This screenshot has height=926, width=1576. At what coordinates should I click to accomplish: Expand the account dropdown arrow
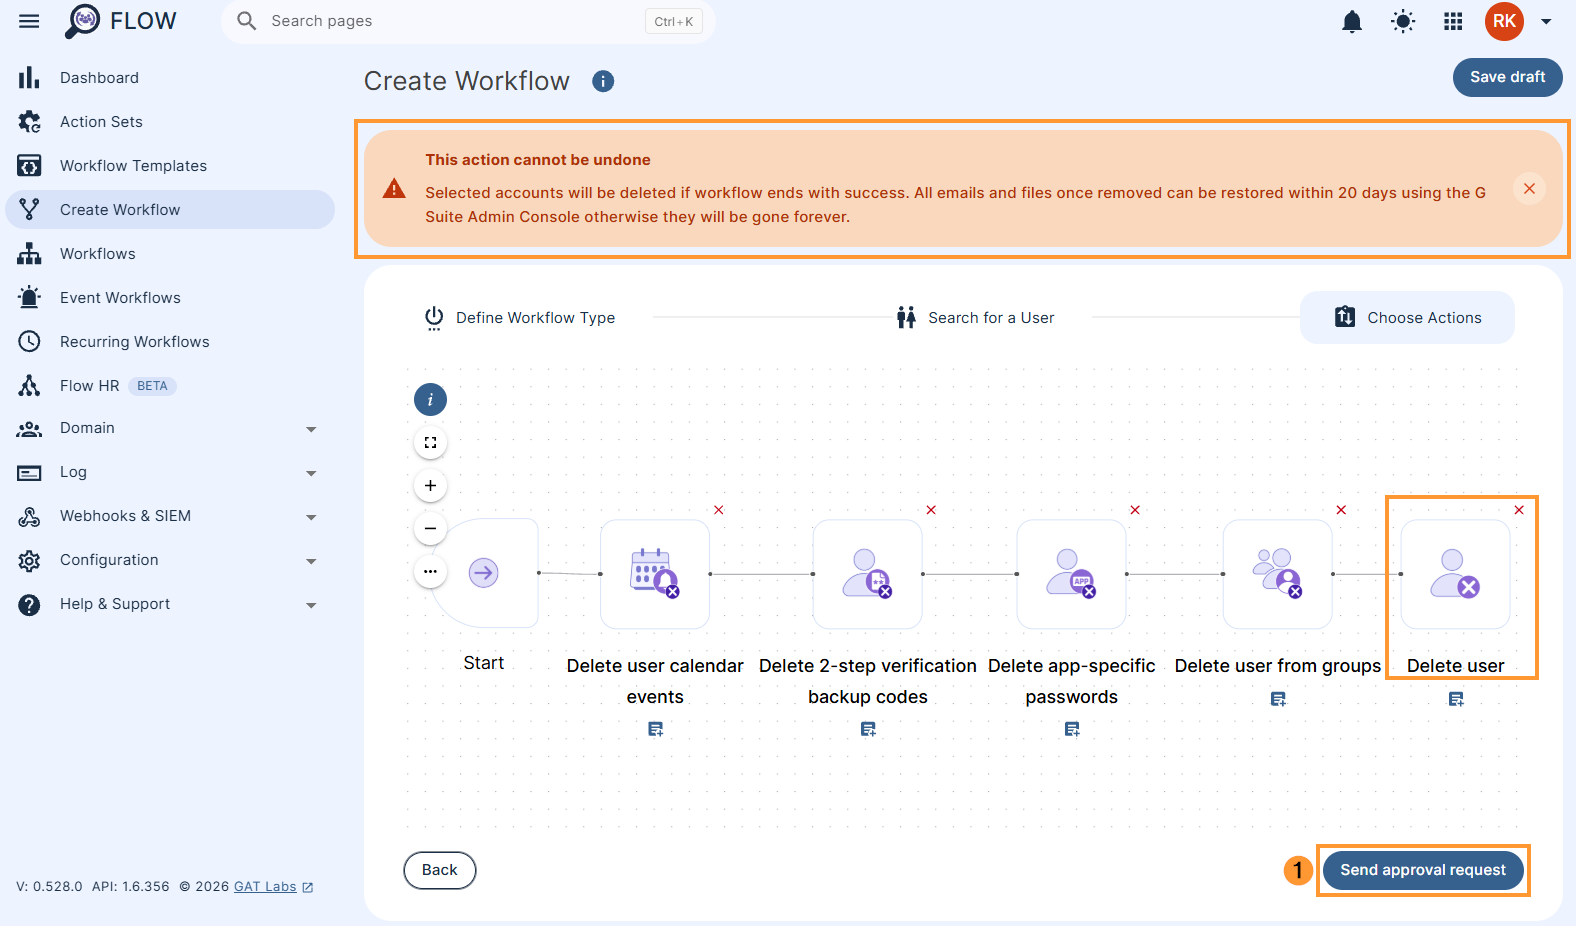coord(1546,21)
